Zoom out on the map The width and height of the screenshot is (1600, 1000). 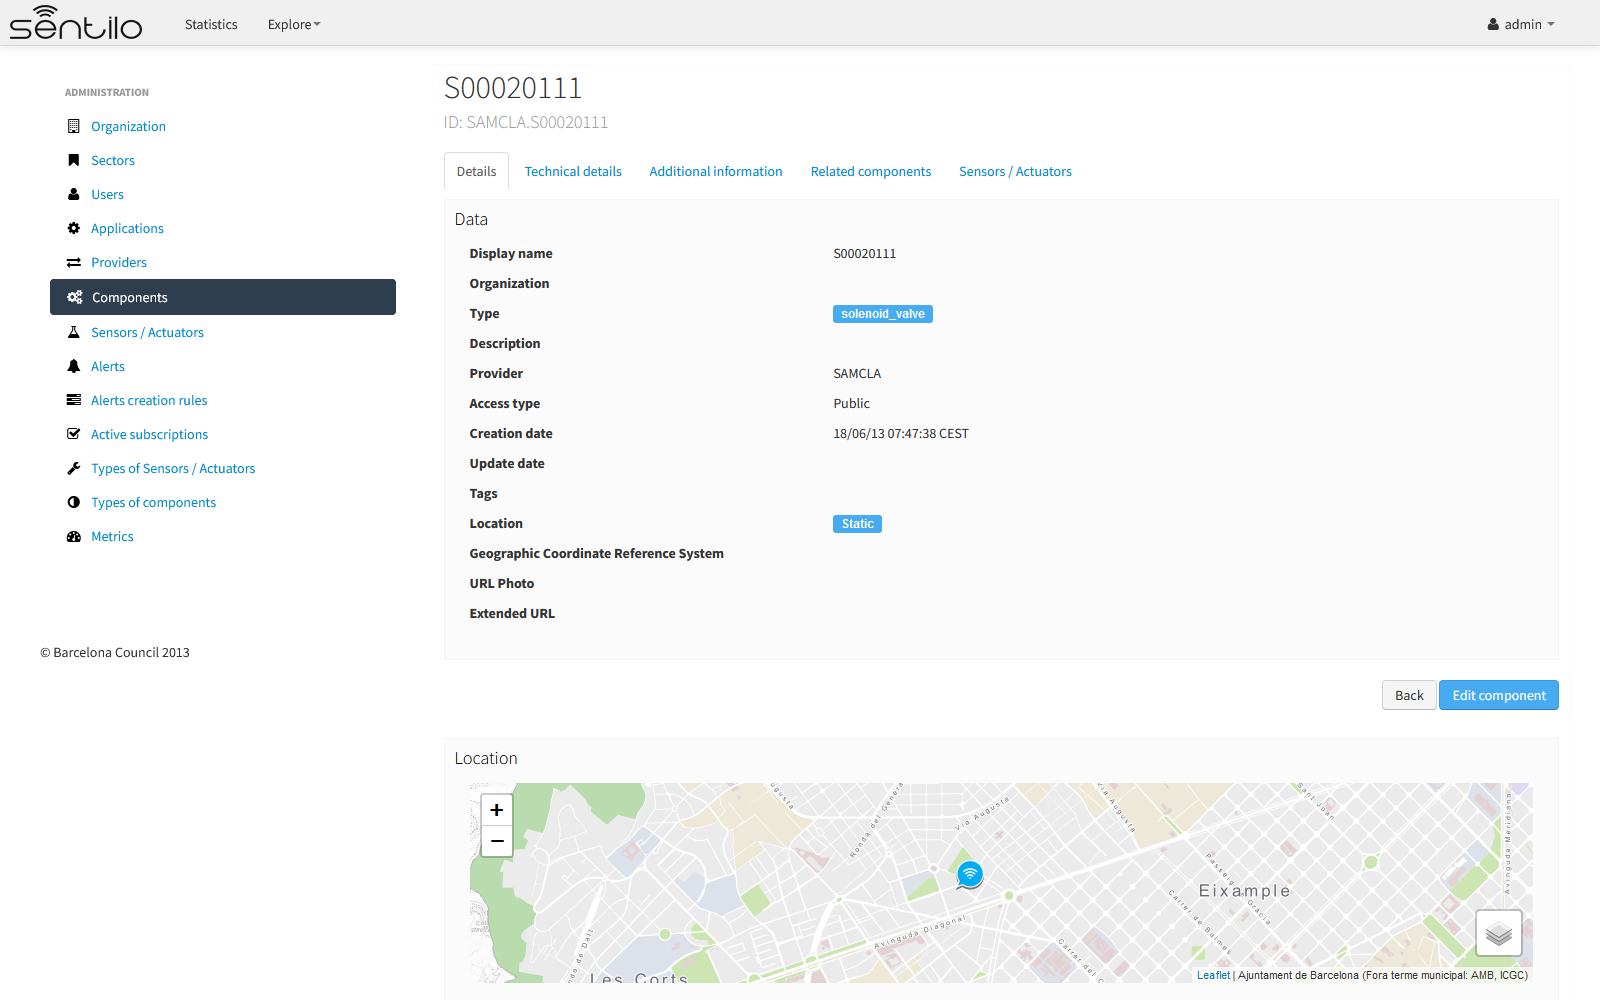coord(497,841)
